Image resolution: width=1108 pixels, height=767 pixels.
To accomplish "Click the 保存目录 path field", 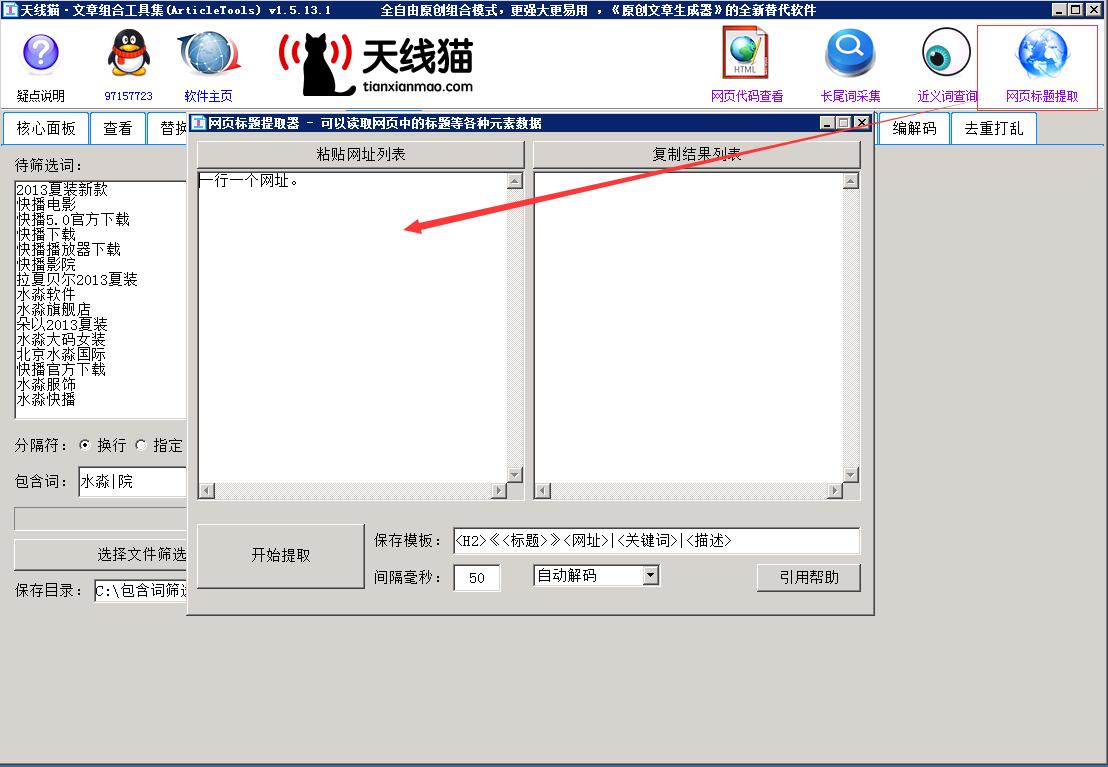I will coord(141,590).
